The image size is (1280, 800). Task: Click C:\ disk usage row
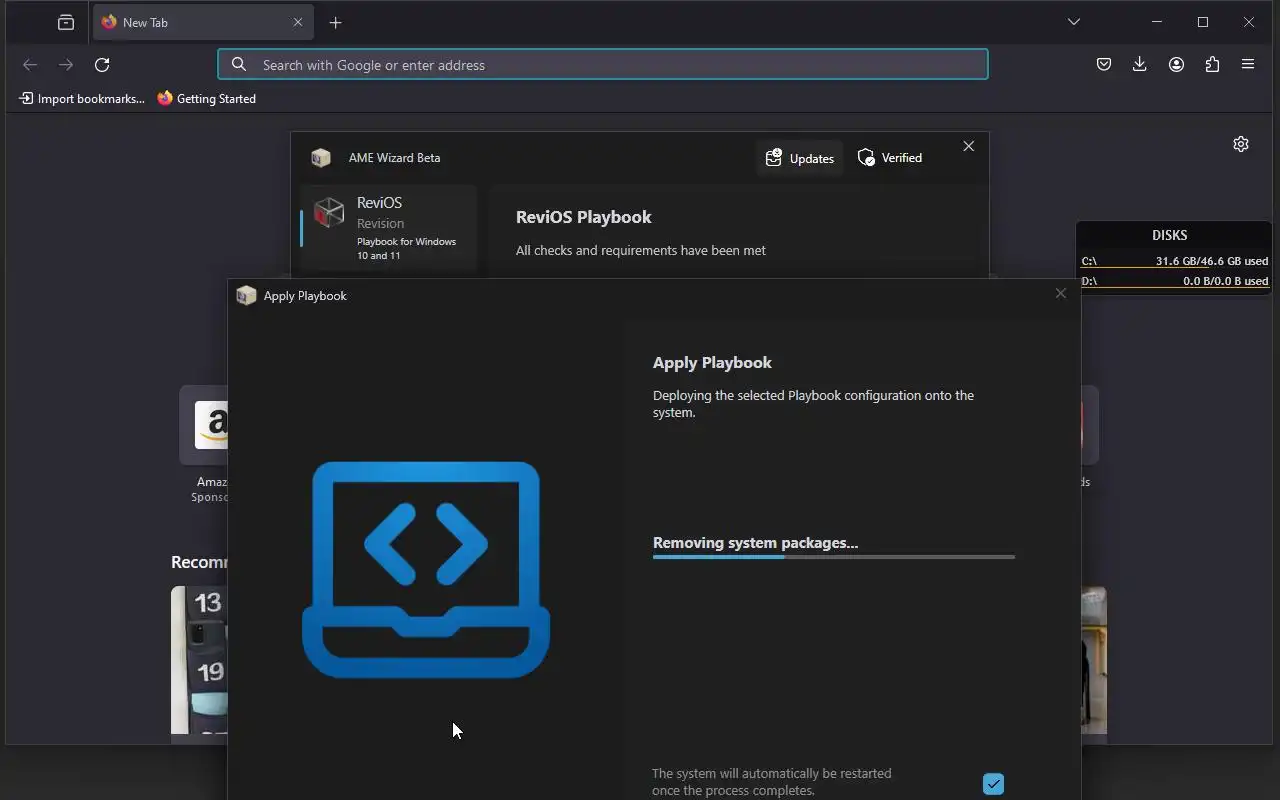(x=1174, y=261)
